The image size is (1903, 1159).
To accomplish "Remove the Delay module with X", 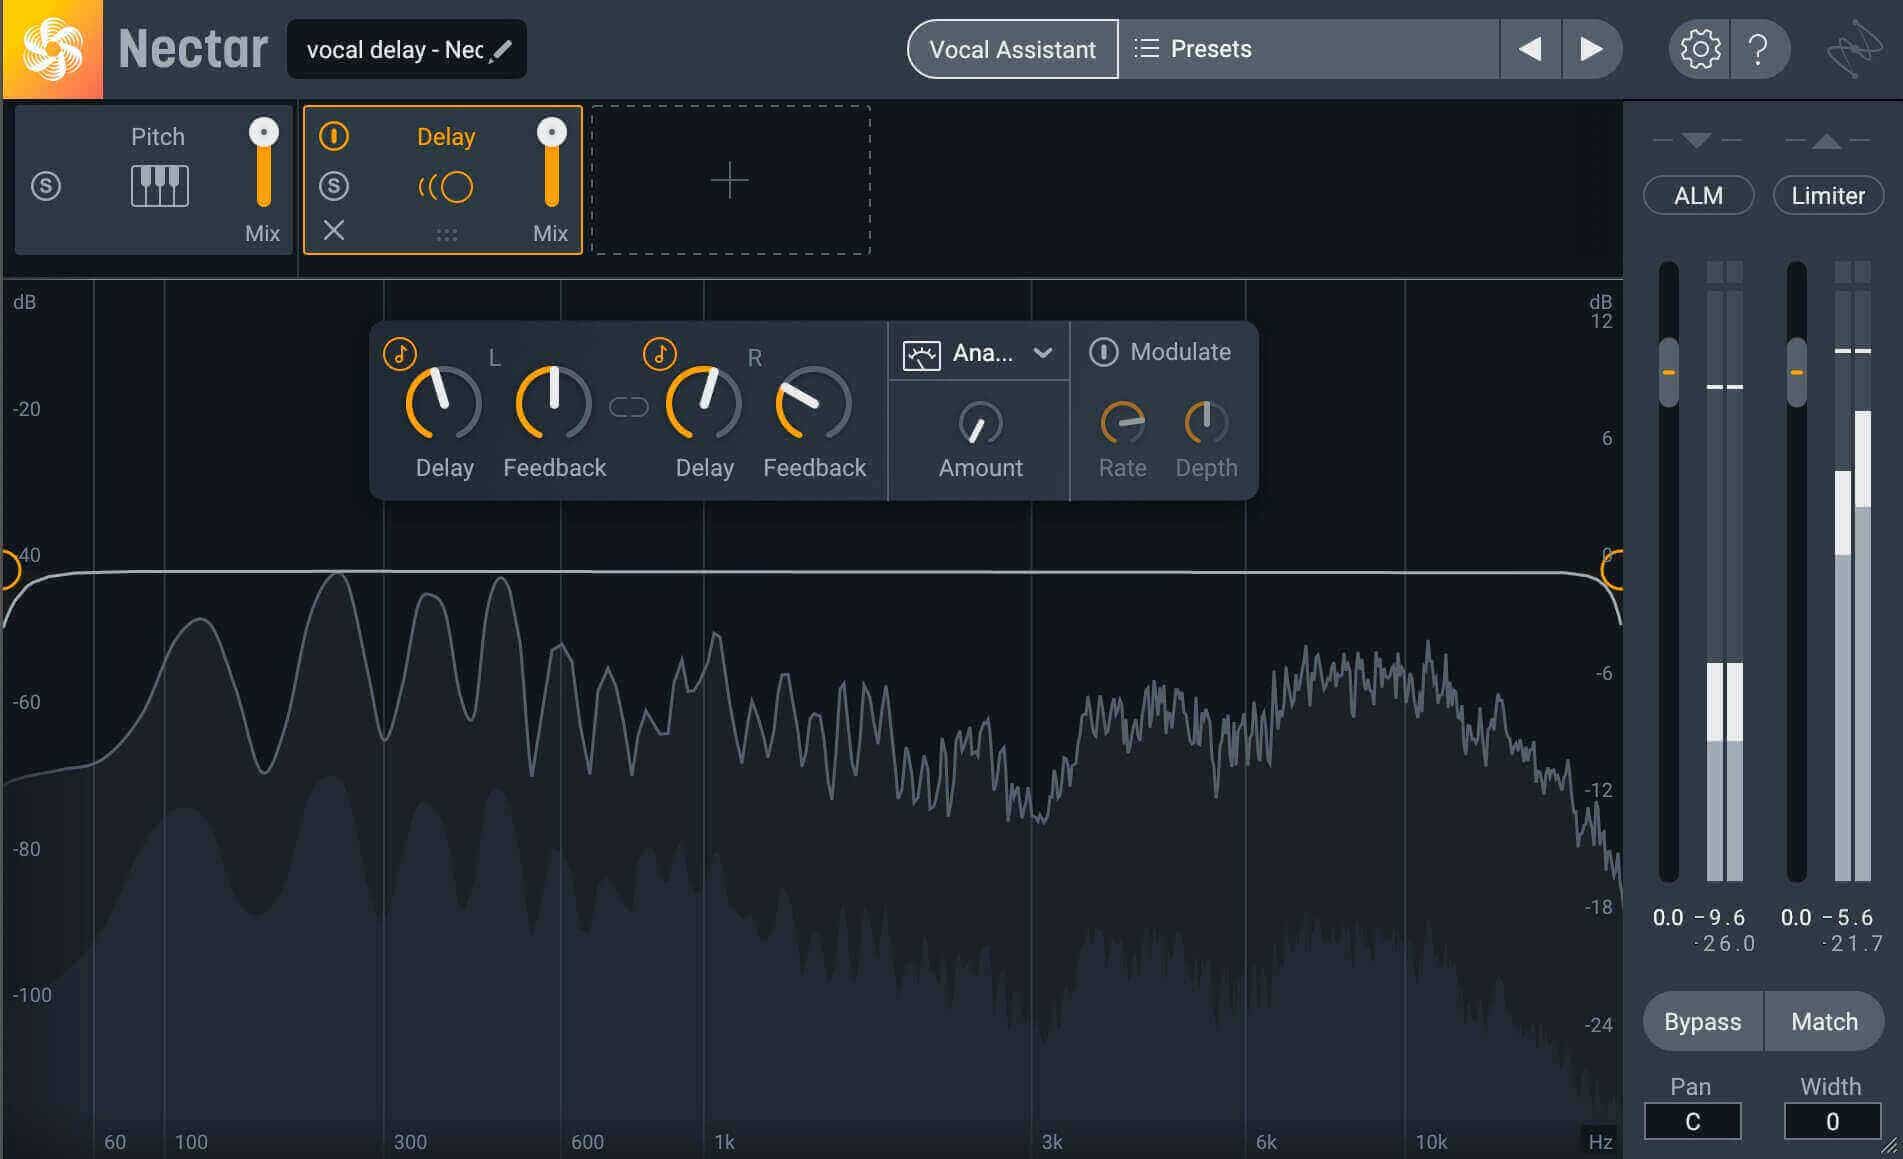I will point(334,230).
